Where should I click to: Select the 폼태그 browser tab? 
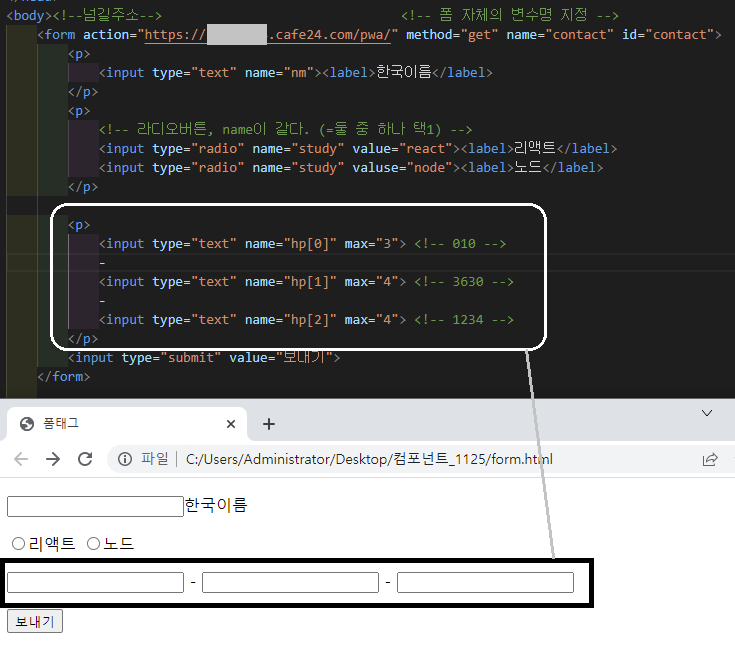(x=127, y=424)
